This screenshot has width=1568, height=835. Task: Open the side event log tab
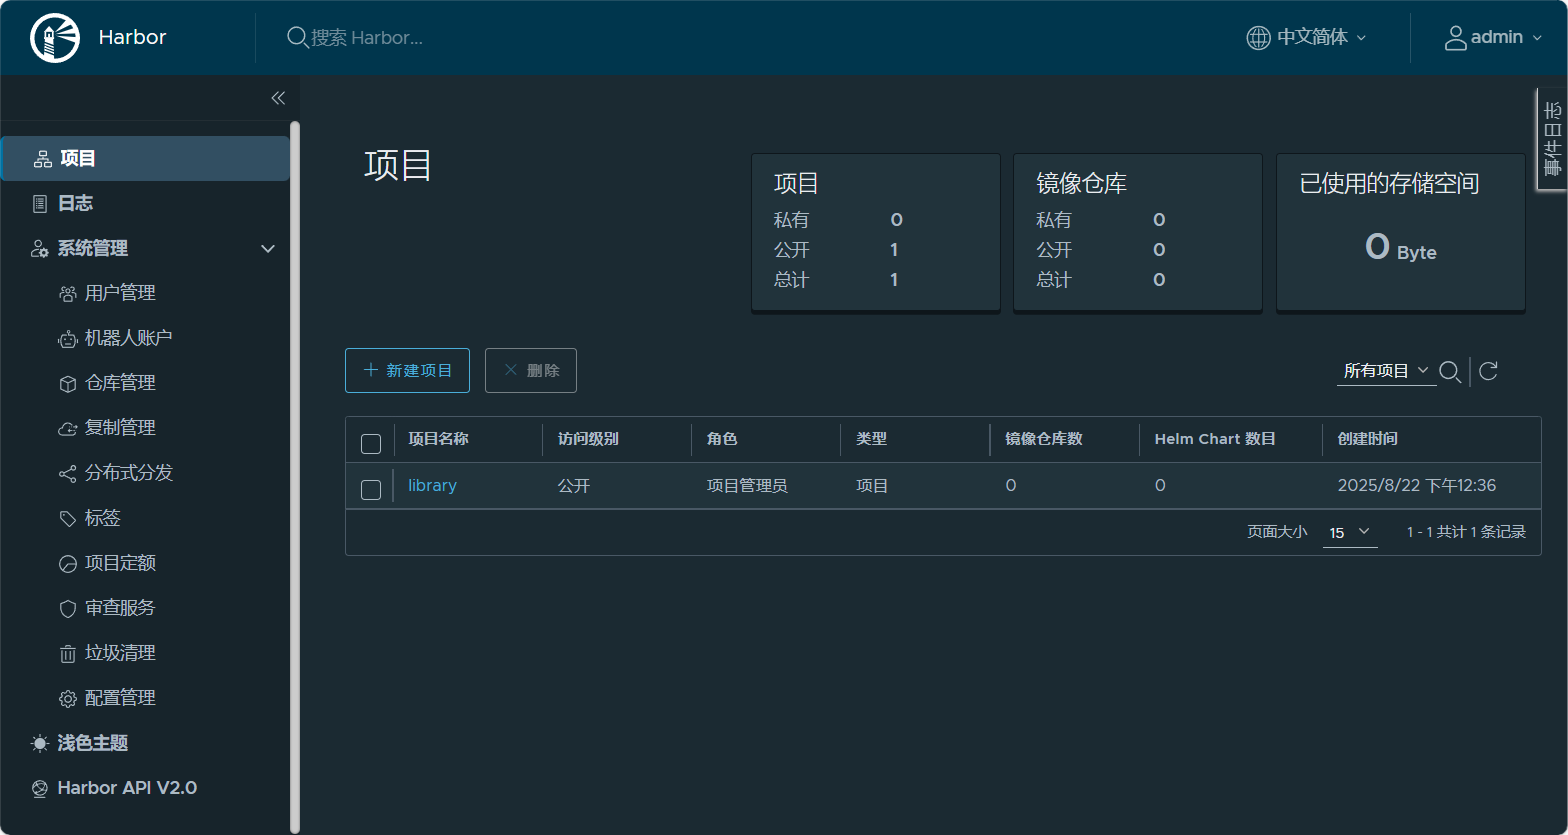tap(1552, 139)
